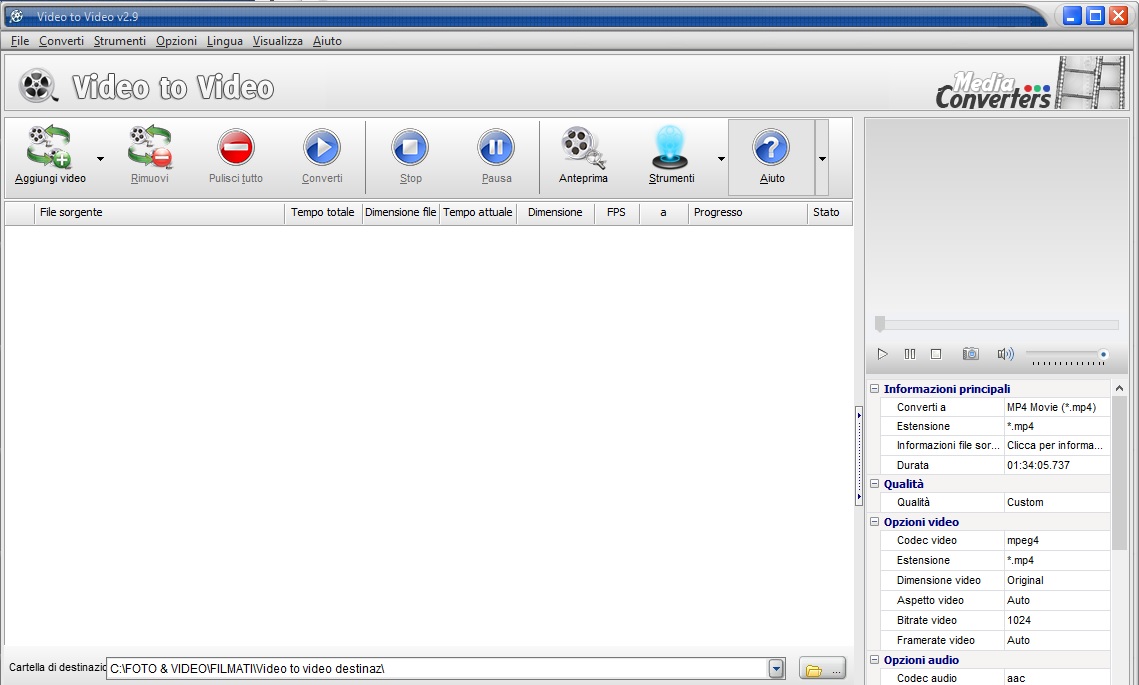The image size is (1139, 685).
Task: Click the Rimuovi toolbar icon
Action: point(150,148)
